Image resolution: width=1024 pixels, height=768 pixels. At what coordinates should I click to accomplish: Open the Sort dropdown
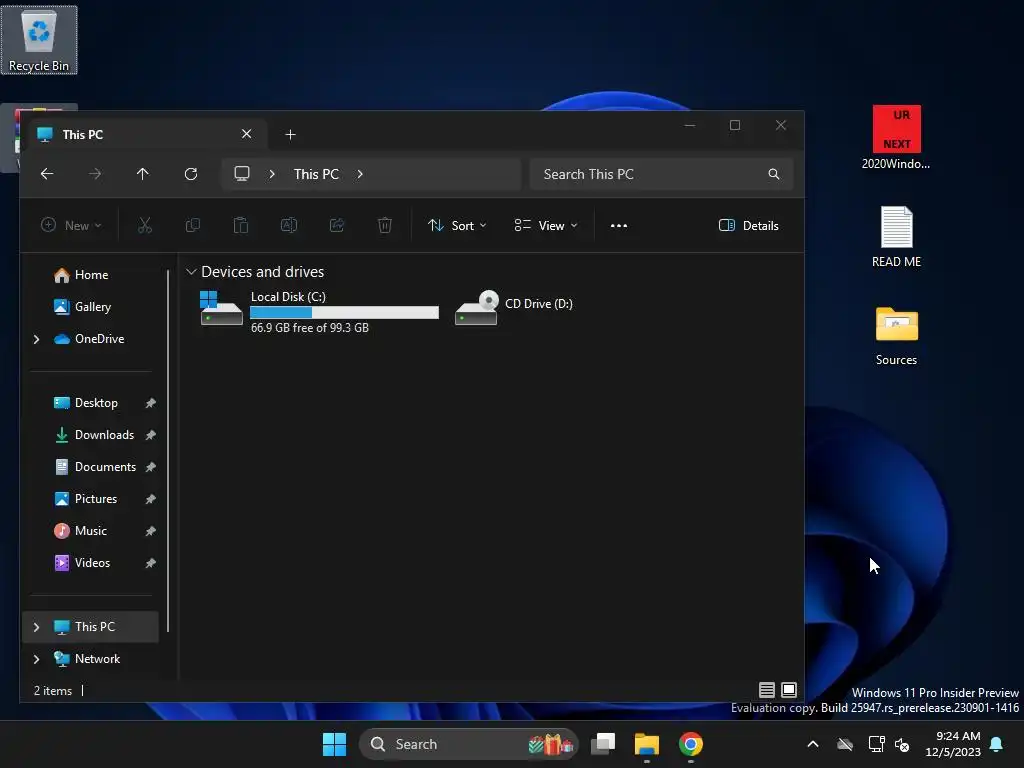(x=457, y=225)
